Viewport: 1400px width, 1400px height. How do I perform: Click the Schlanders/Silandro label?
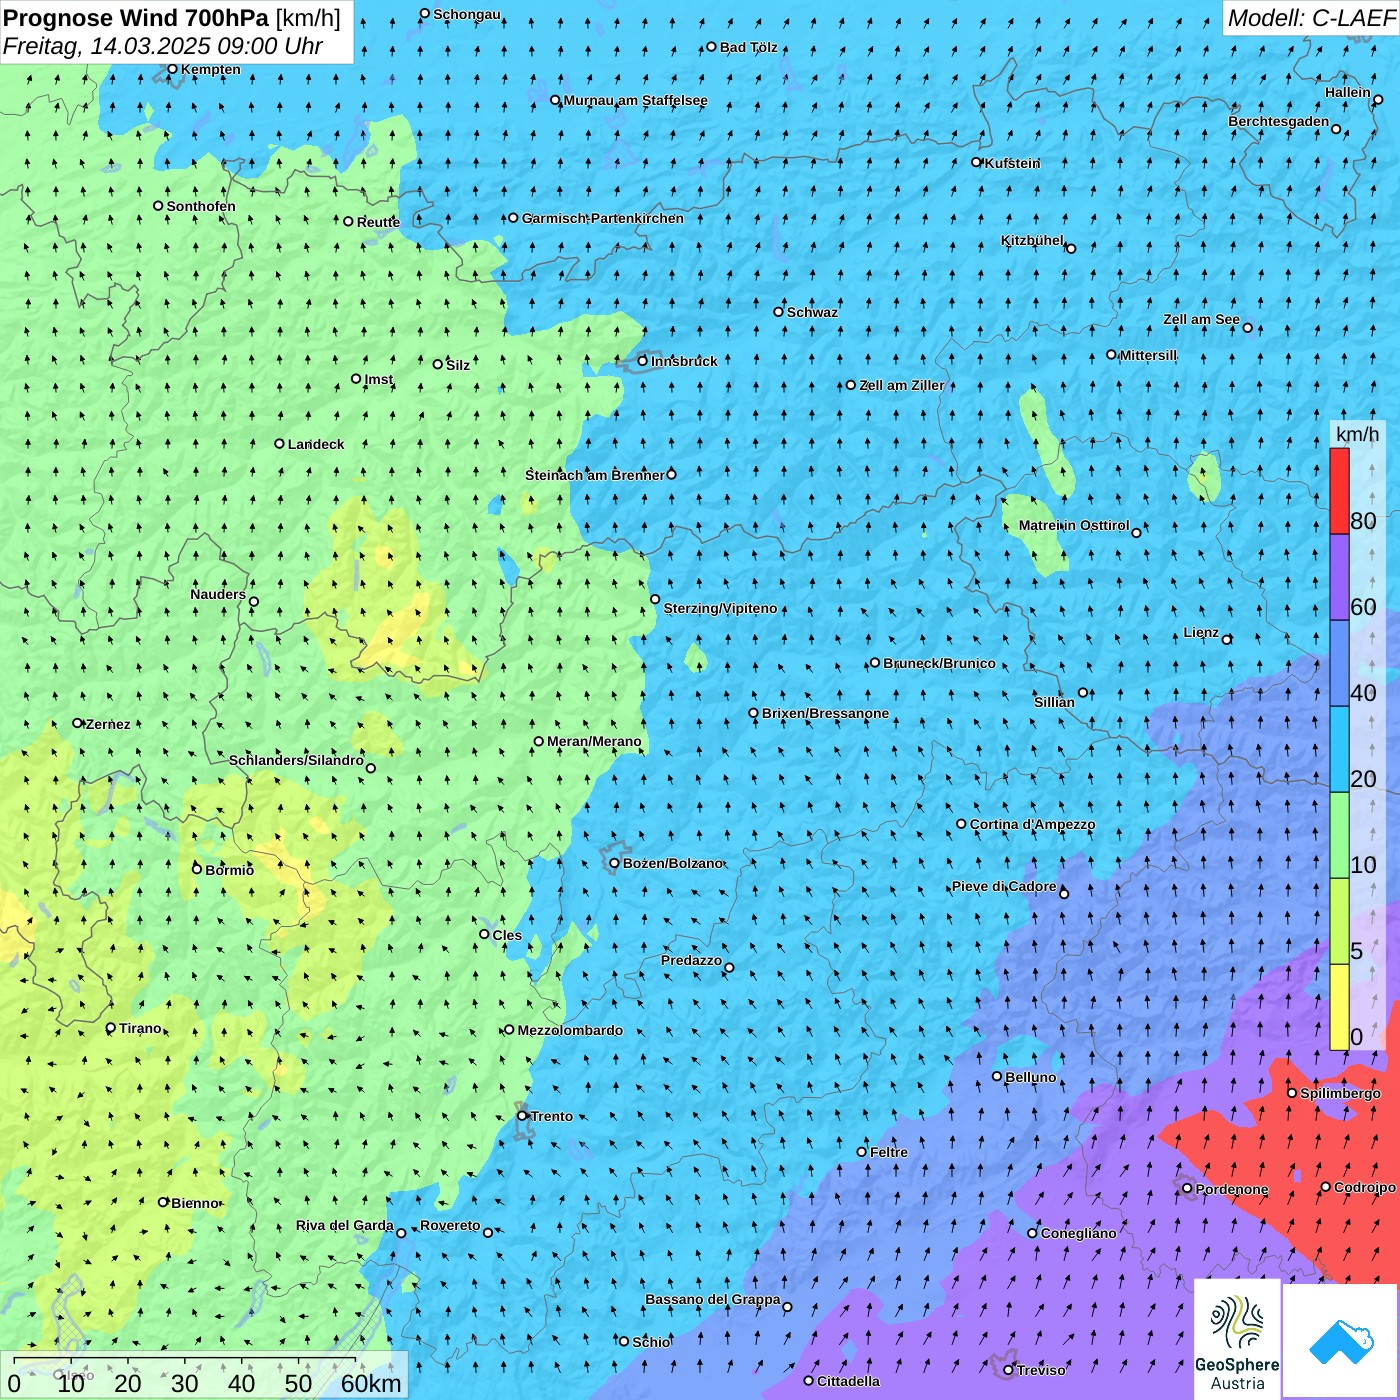click(296, 760)
